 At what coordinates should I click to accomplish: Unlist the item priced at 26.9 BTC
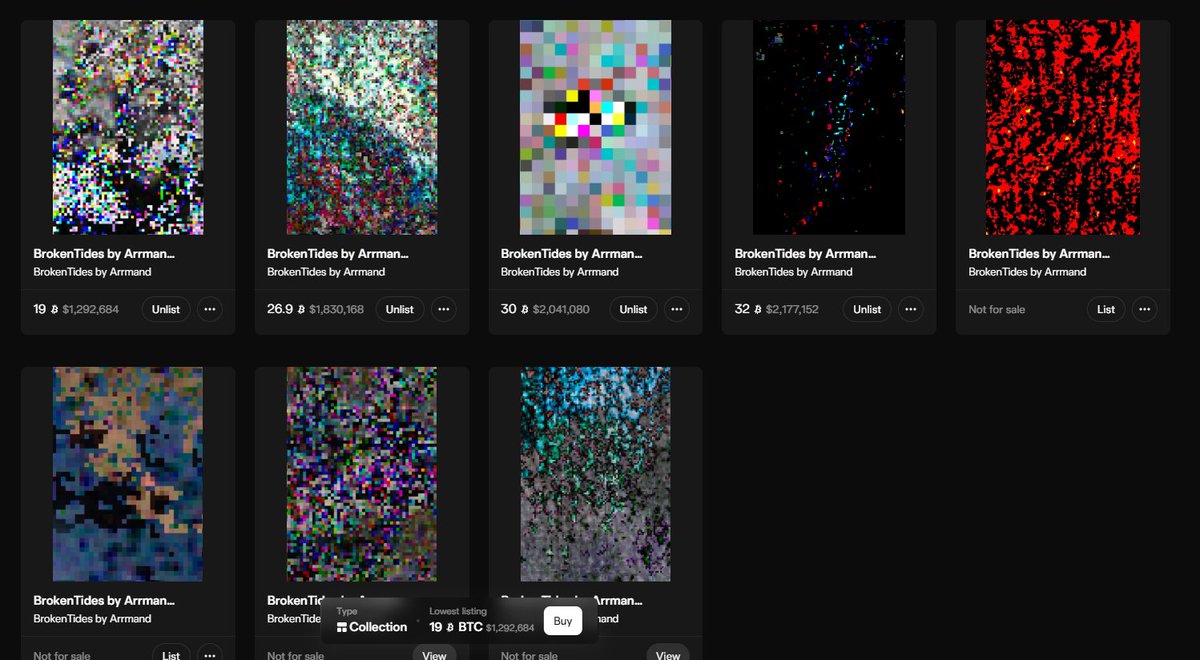click(400, 309)
